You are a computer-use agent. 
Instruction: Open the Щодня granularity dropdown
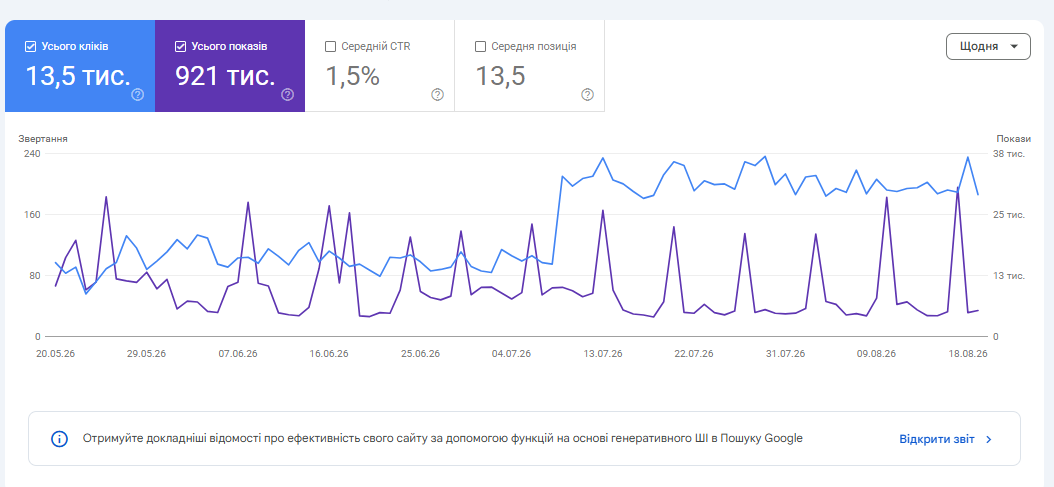coord(987,46)
